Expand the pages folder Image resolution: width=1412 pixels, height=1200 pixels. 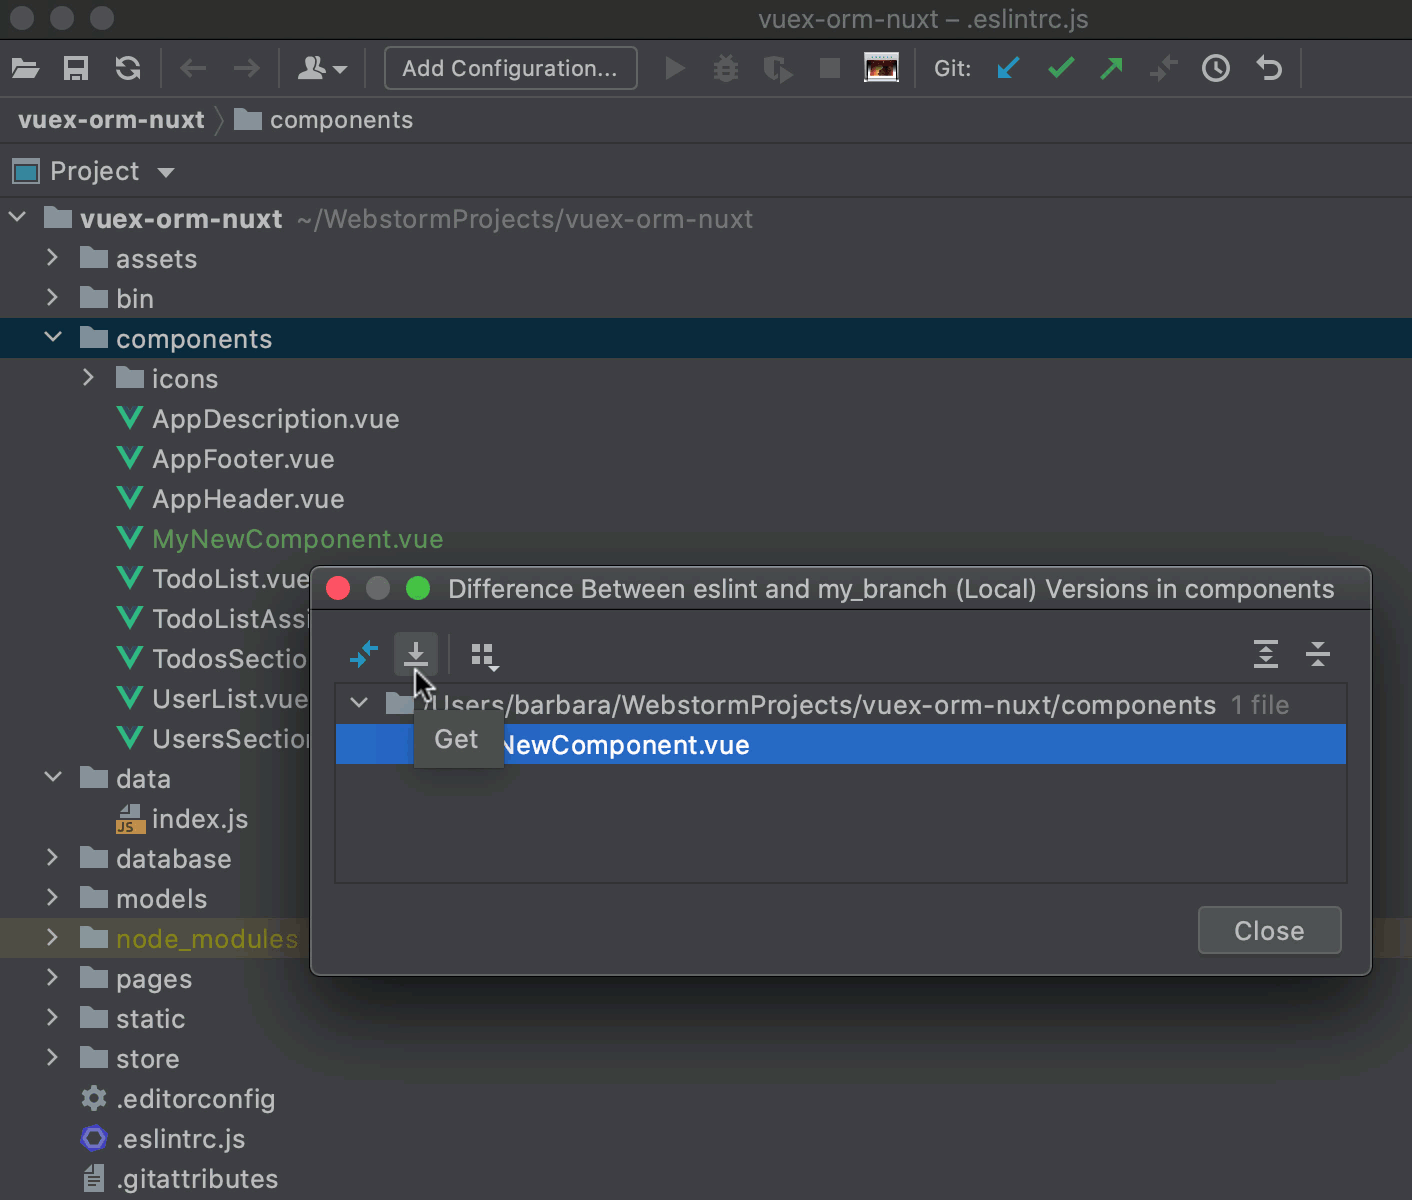click(53, 978)
